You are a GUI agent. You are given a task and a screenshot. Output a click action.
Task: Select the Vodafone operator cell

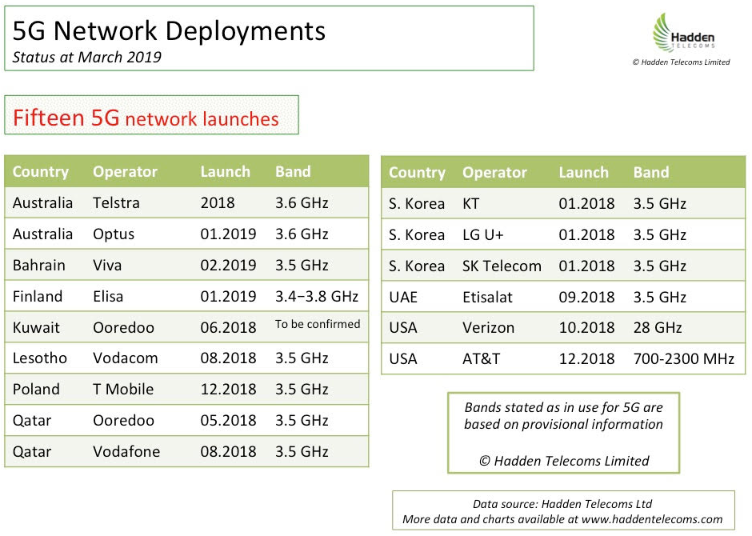pyautogui.click(x=126, y=451)
